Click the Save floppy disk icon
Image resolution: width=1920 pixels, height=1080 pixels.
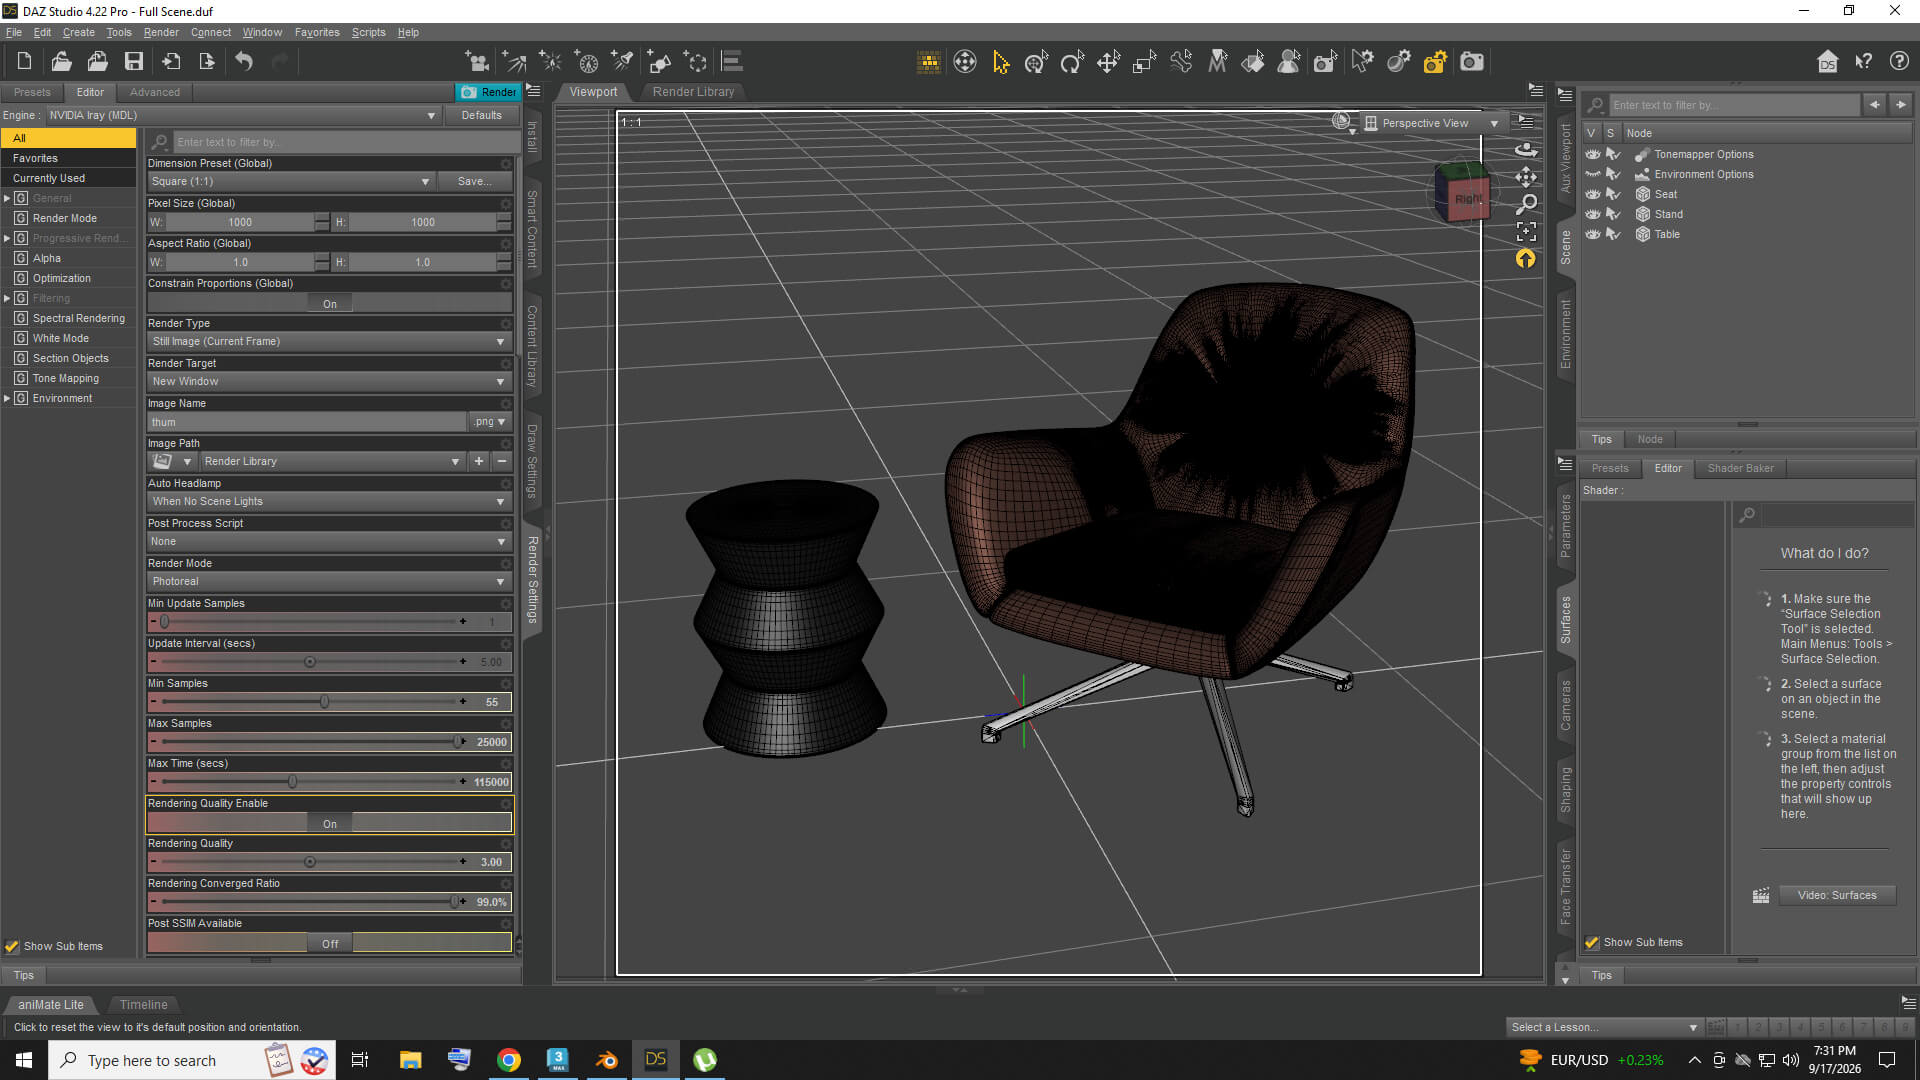point(134,62)
